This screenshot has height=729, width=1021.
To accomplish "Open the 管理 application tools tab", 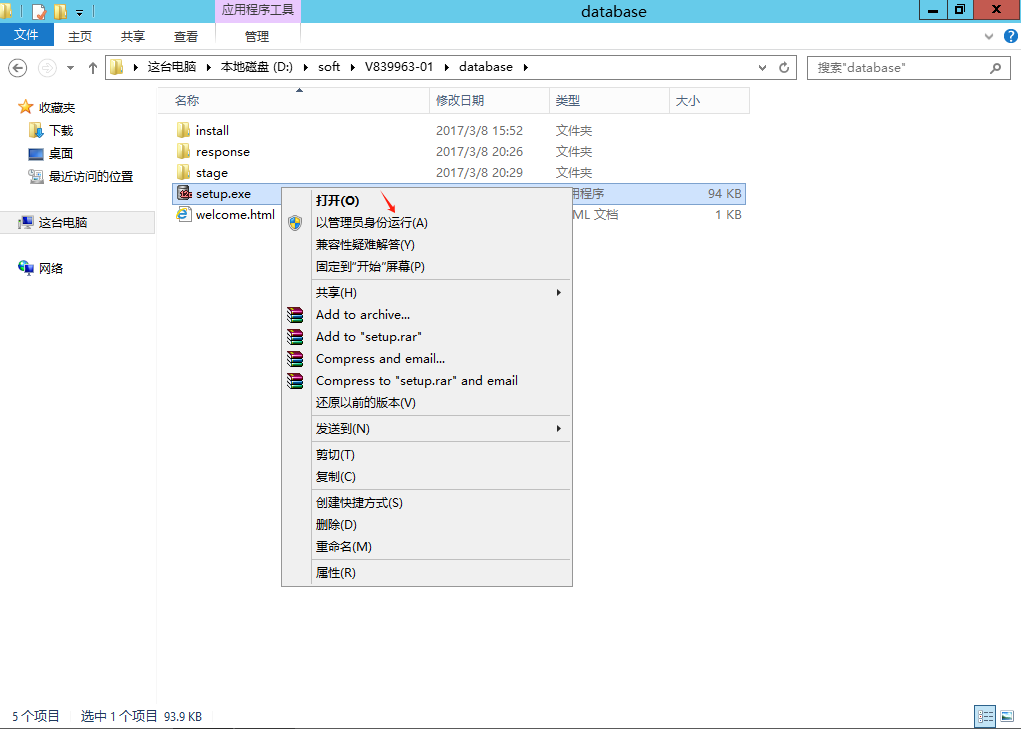I will (x=257, y=36).
